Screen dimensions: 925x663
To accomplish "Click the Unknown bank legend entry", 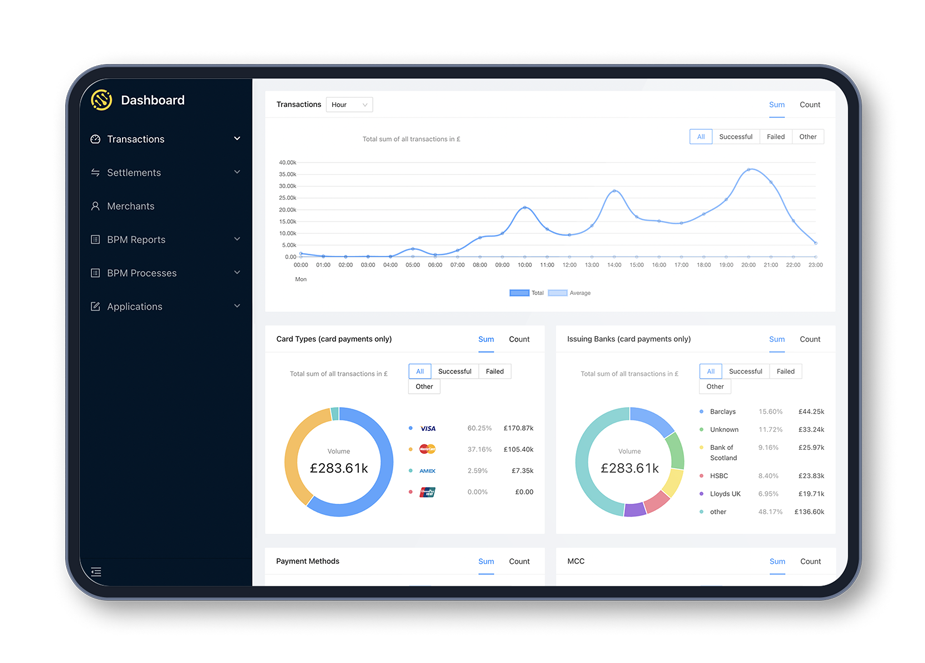I will coord(724,429).
